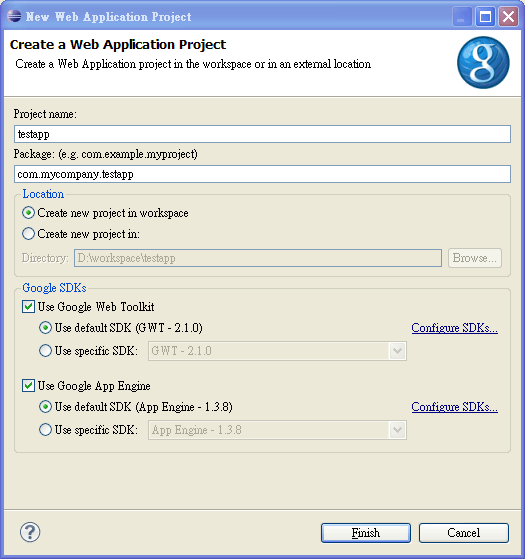Click the Browse... button

coord(475,258)
